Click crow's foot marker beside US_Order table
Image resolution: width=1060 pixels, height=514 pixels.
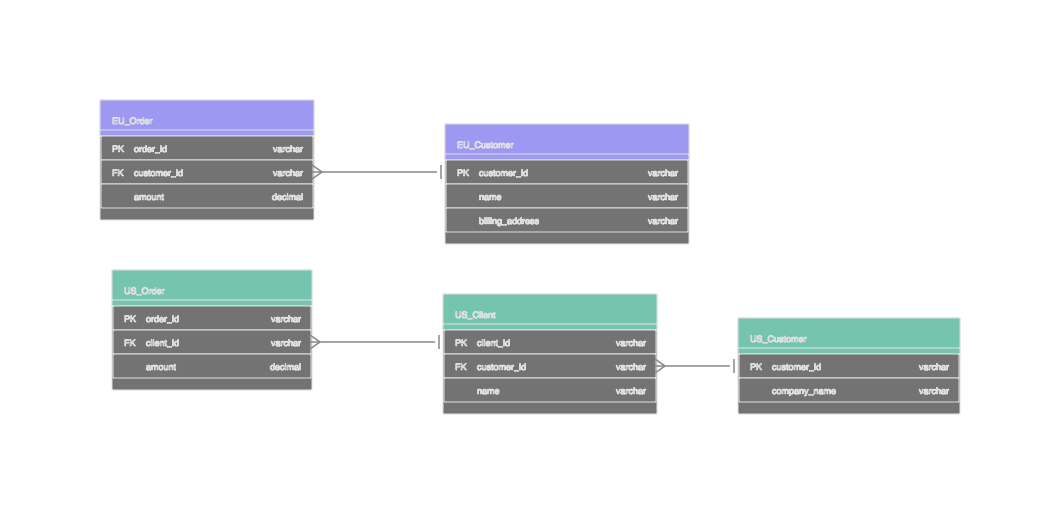point(317,342)
